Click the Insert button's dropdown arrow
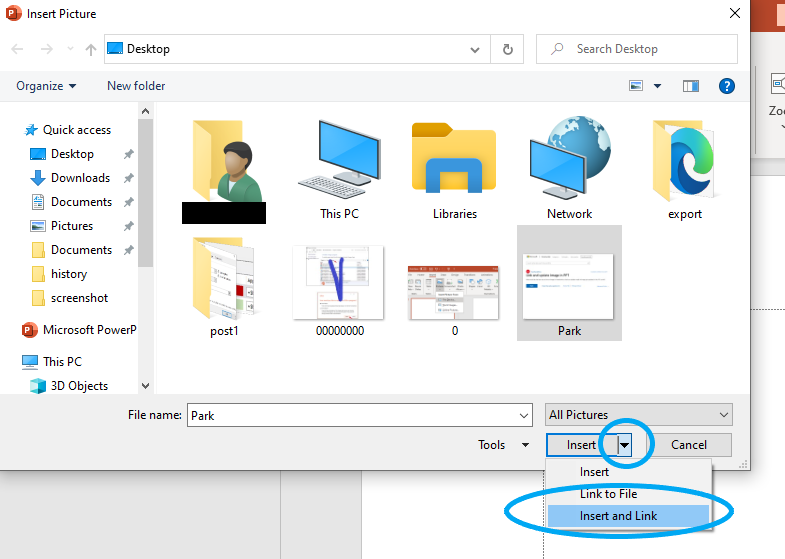 click(624, 445)
